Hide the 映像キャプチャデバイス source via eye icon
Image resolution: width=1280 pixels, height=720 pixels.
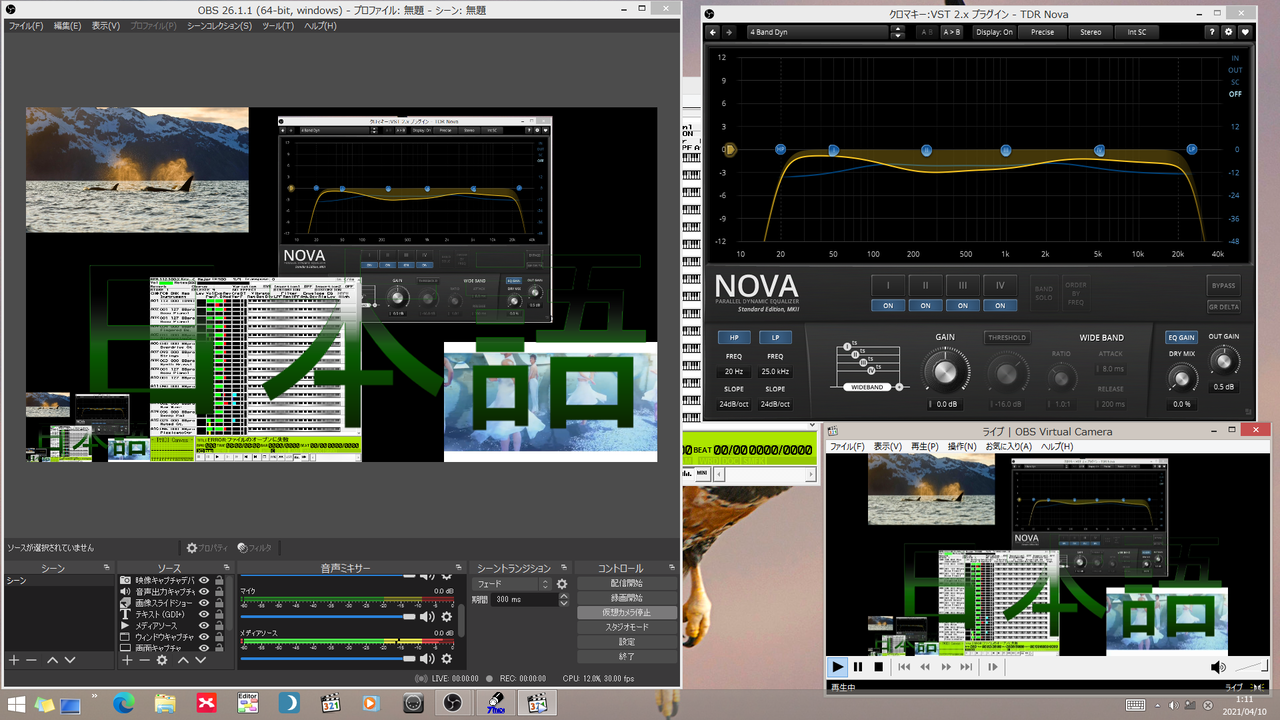point(204,580)
